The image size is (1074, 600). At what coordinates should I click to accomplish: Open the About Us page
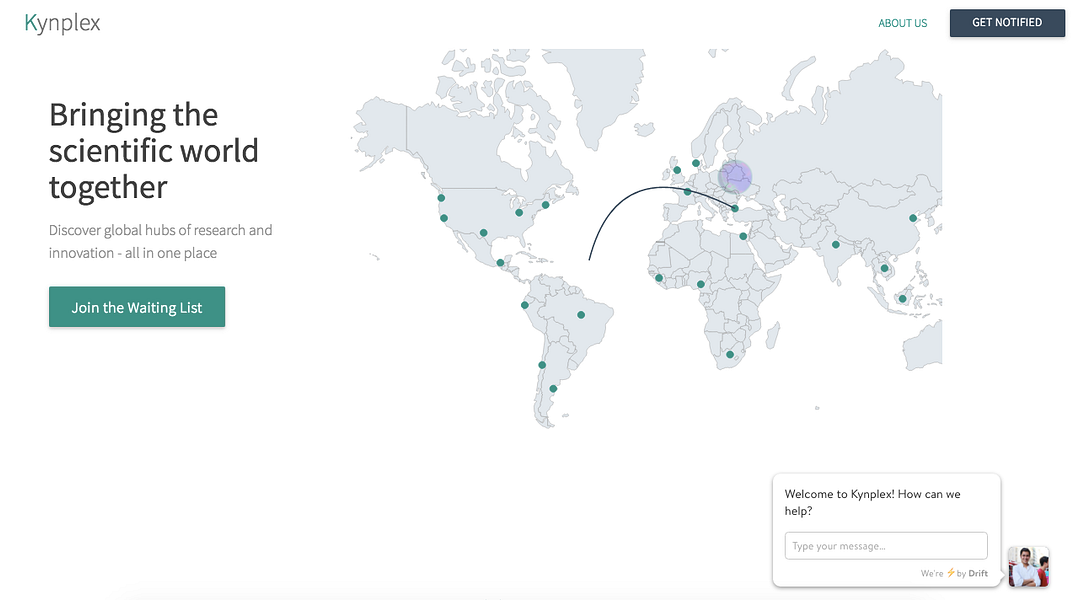pyautogui.click(x=902, y=23)
